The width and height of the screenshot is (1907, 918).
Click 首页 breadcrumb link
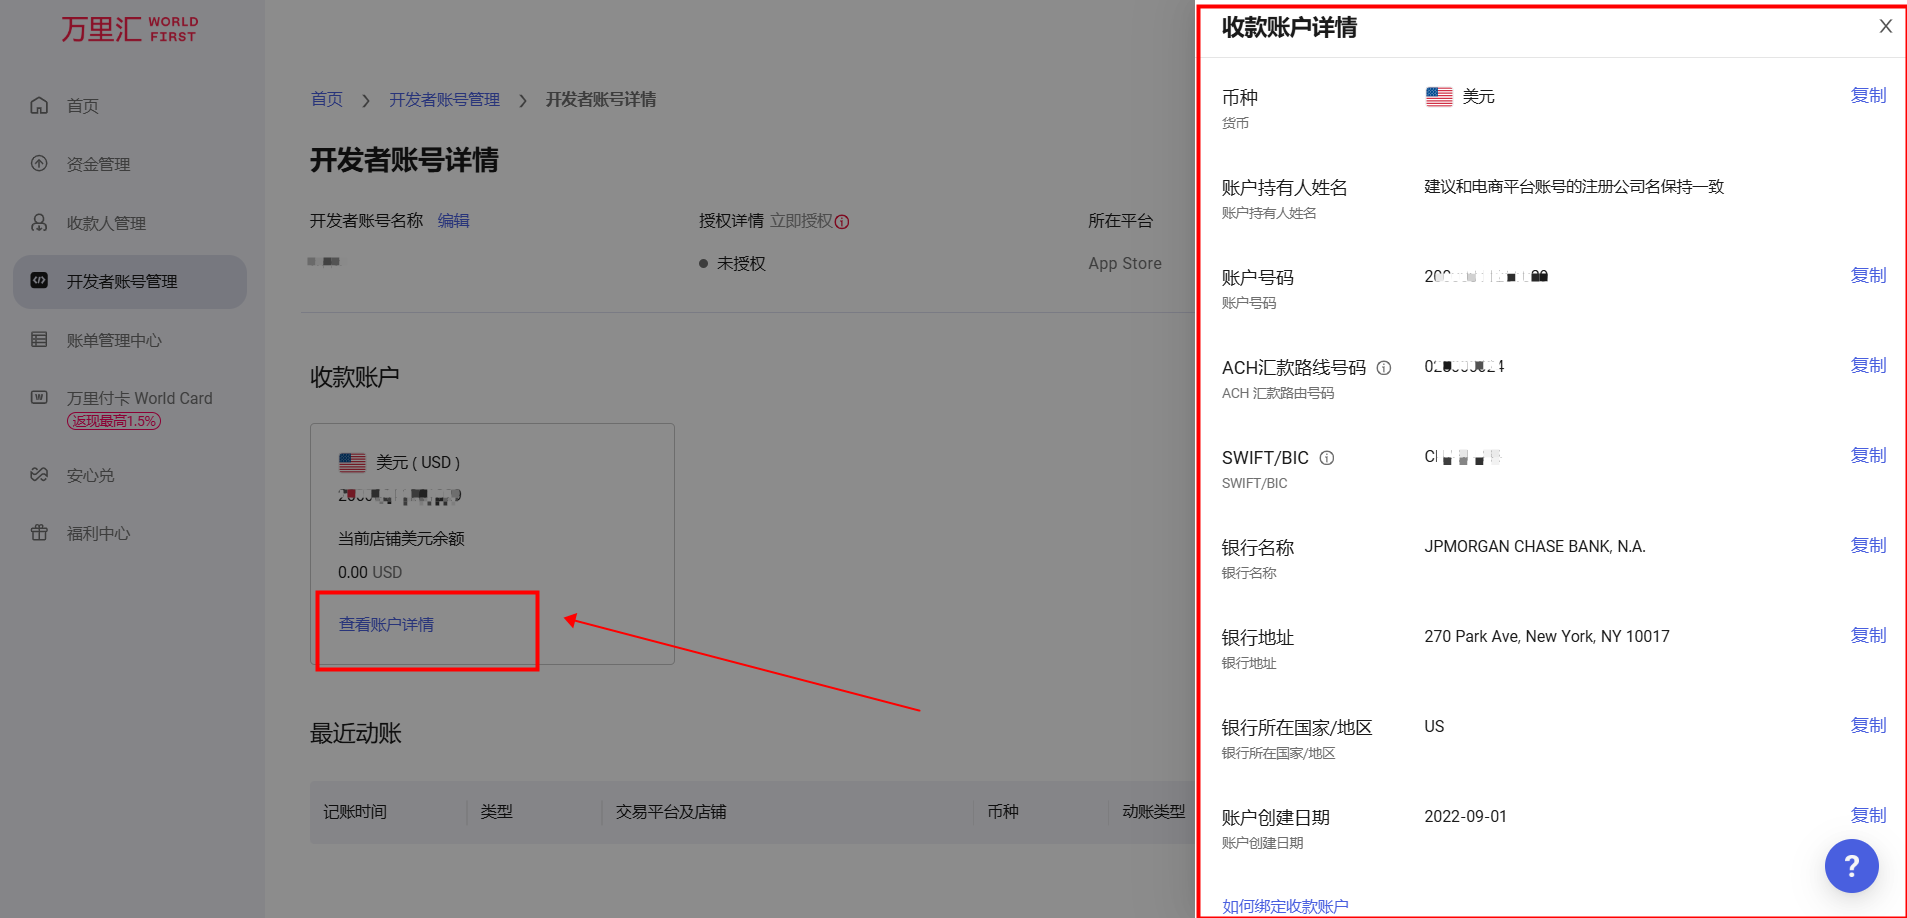(327, 99)
